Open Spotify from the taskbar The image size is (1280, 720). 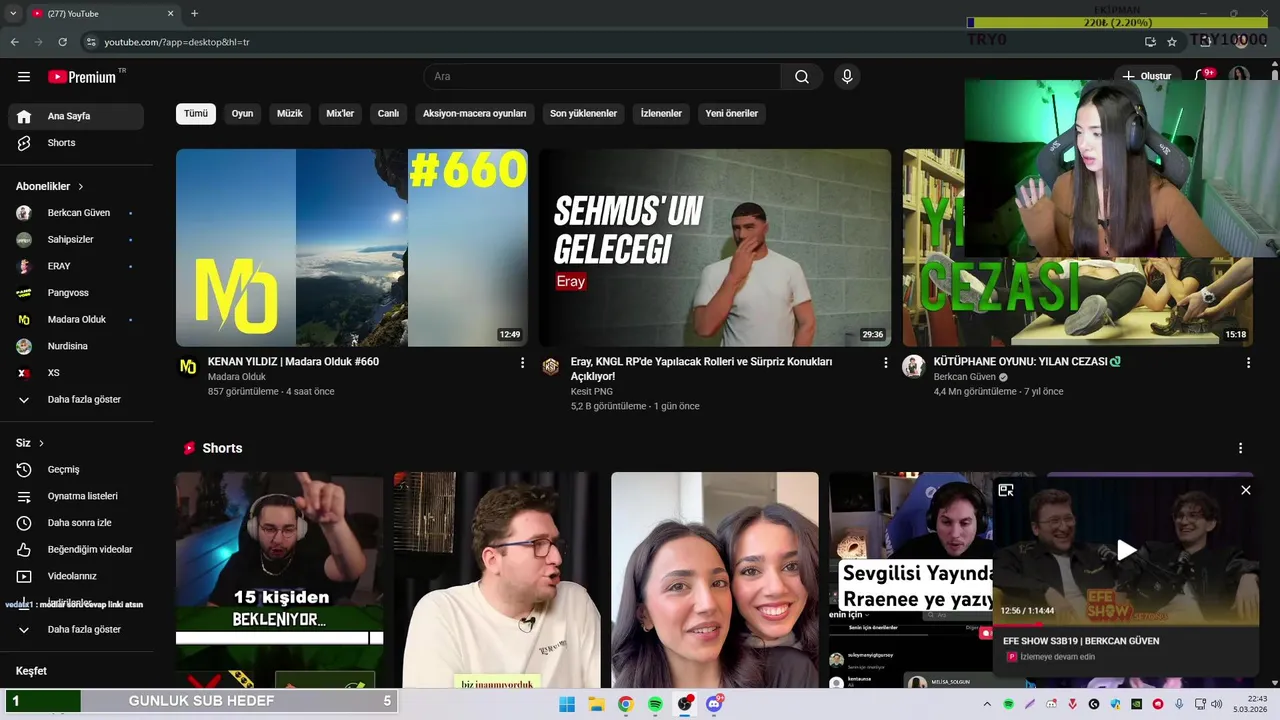[x=655, y=704]
